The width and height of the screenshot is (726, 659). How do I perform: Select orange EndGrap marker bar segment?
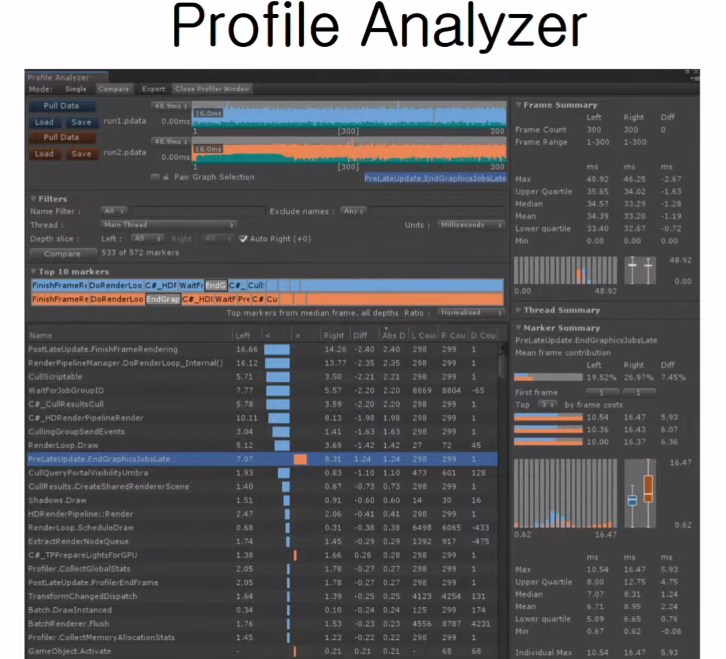pos(163,300)
